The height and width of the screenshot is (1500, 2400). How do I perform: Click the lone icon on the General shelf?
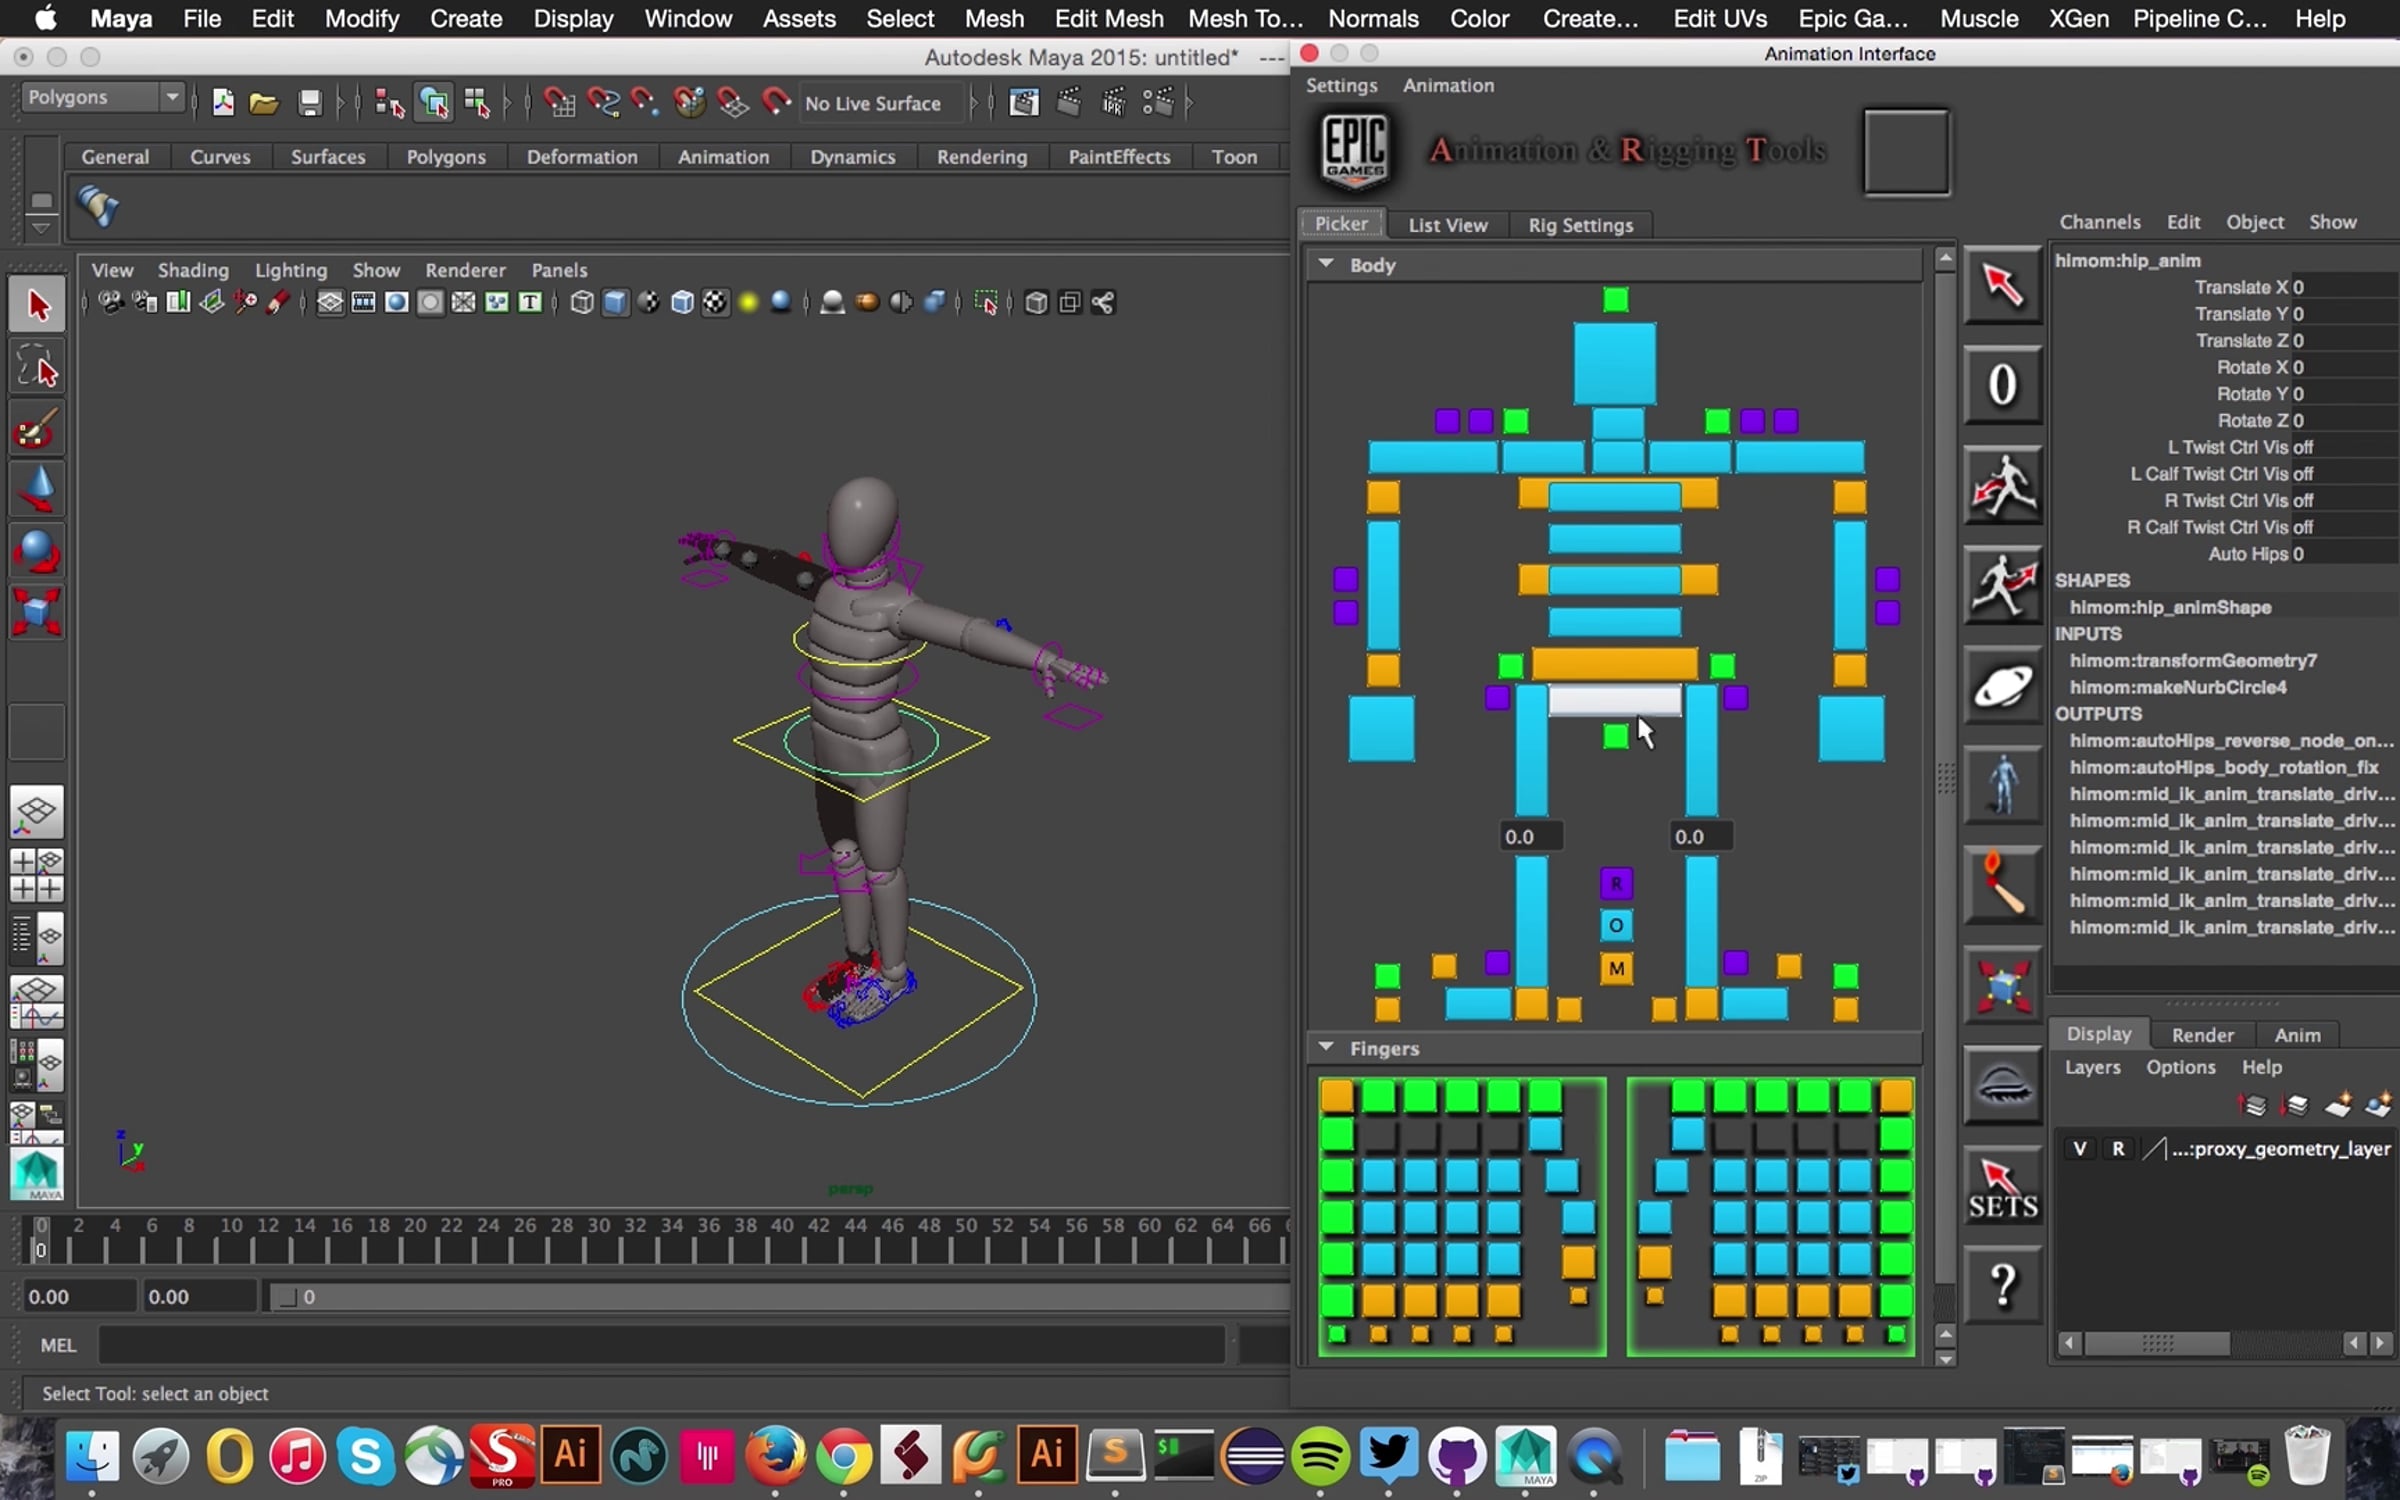click(99, 206)
